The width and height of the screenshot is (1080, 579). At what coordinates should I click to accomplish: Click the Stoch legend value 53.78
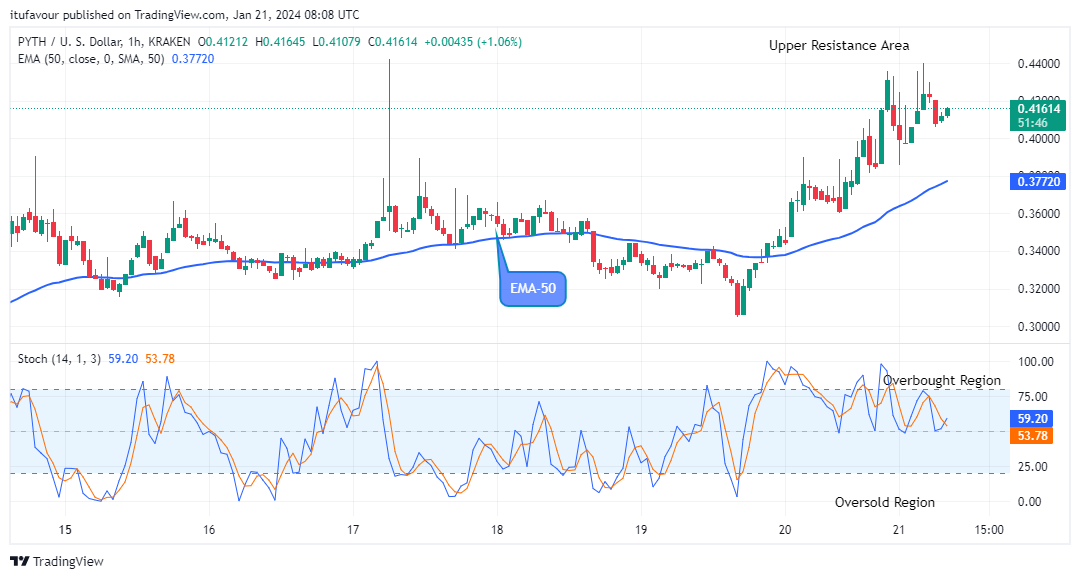160,359
